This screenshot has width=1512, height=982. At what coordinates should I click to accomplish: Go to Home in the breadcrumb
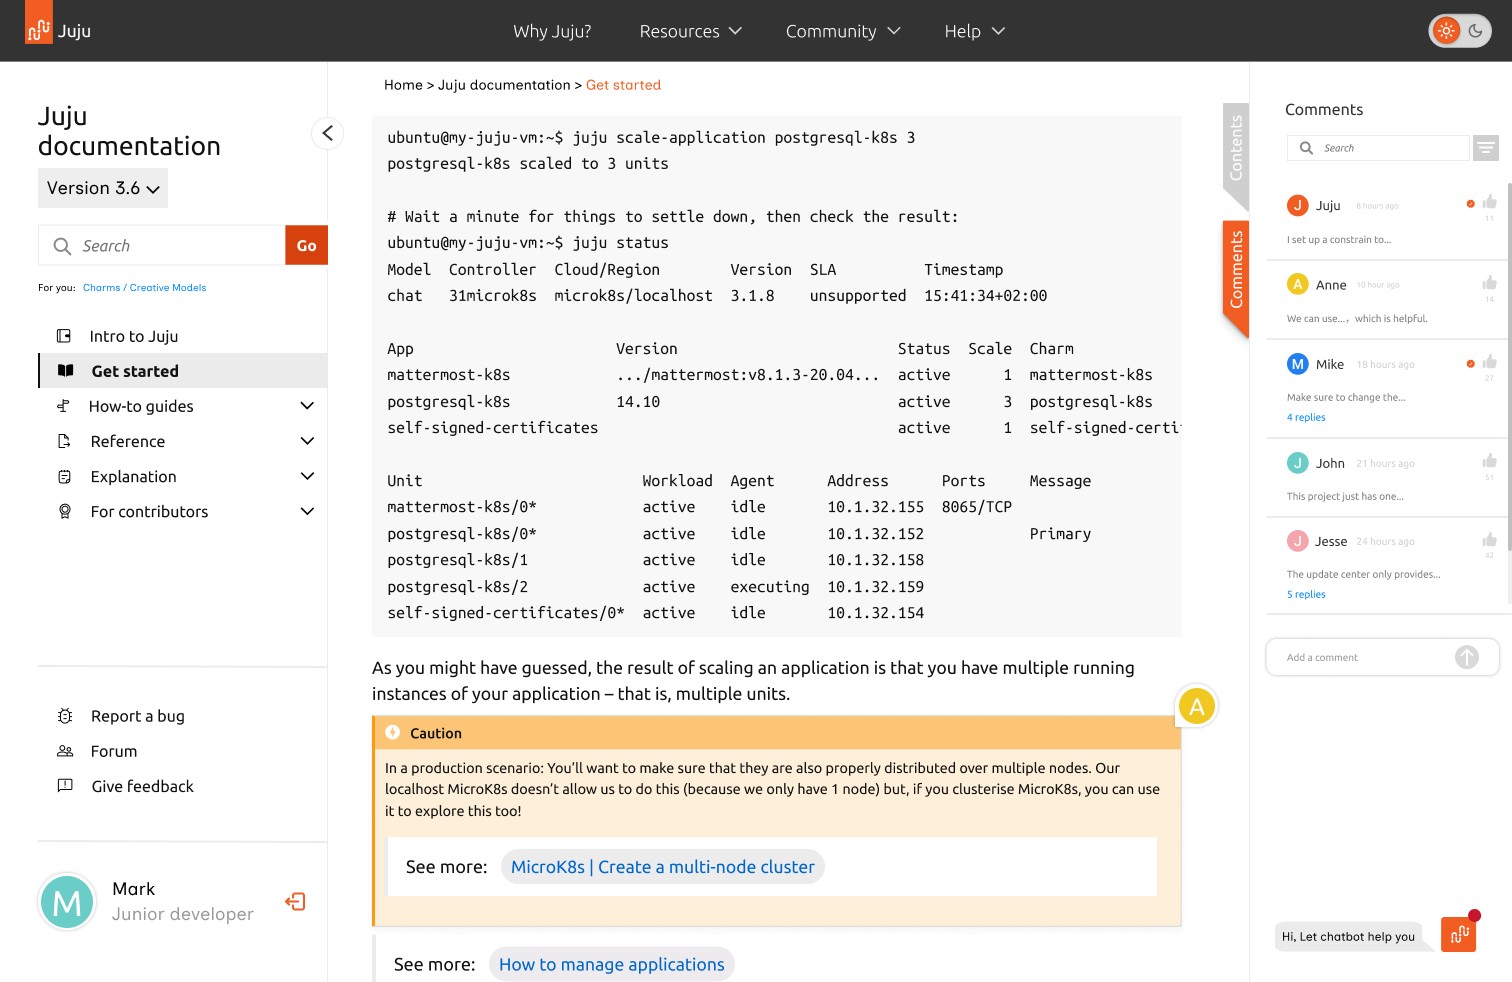(403, 85)
